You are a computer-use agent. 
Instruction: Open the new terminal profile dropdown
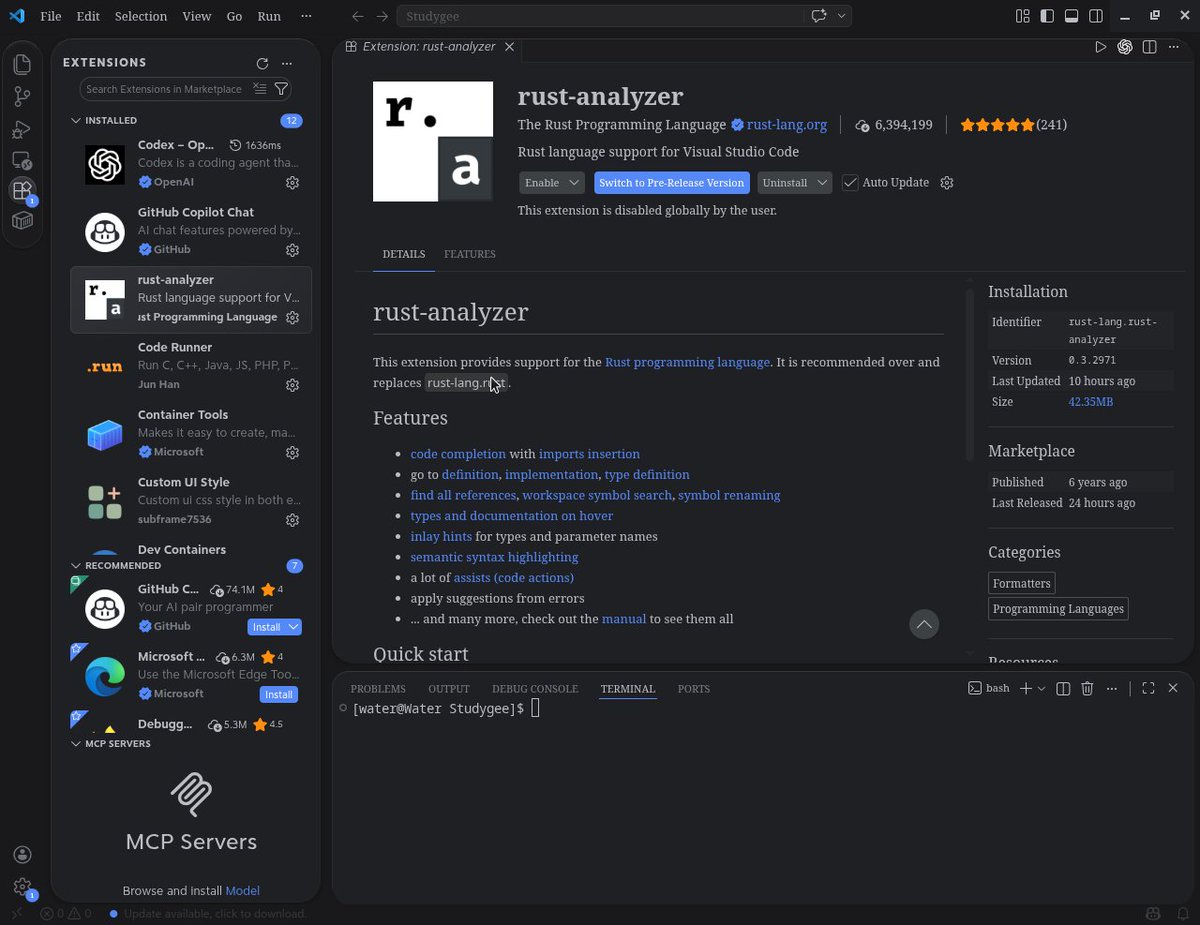pyautogui.click(x=1041, y=688)
